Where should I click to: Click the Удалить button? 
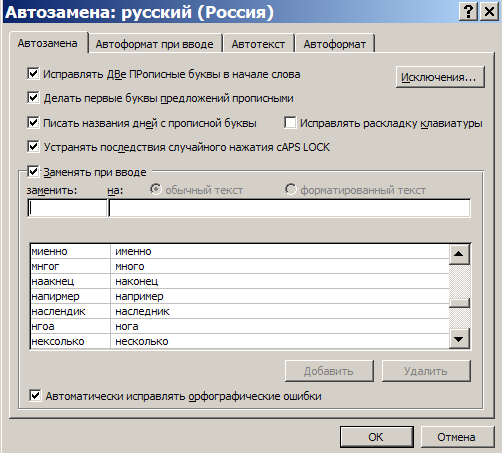(x=426, y=371)
